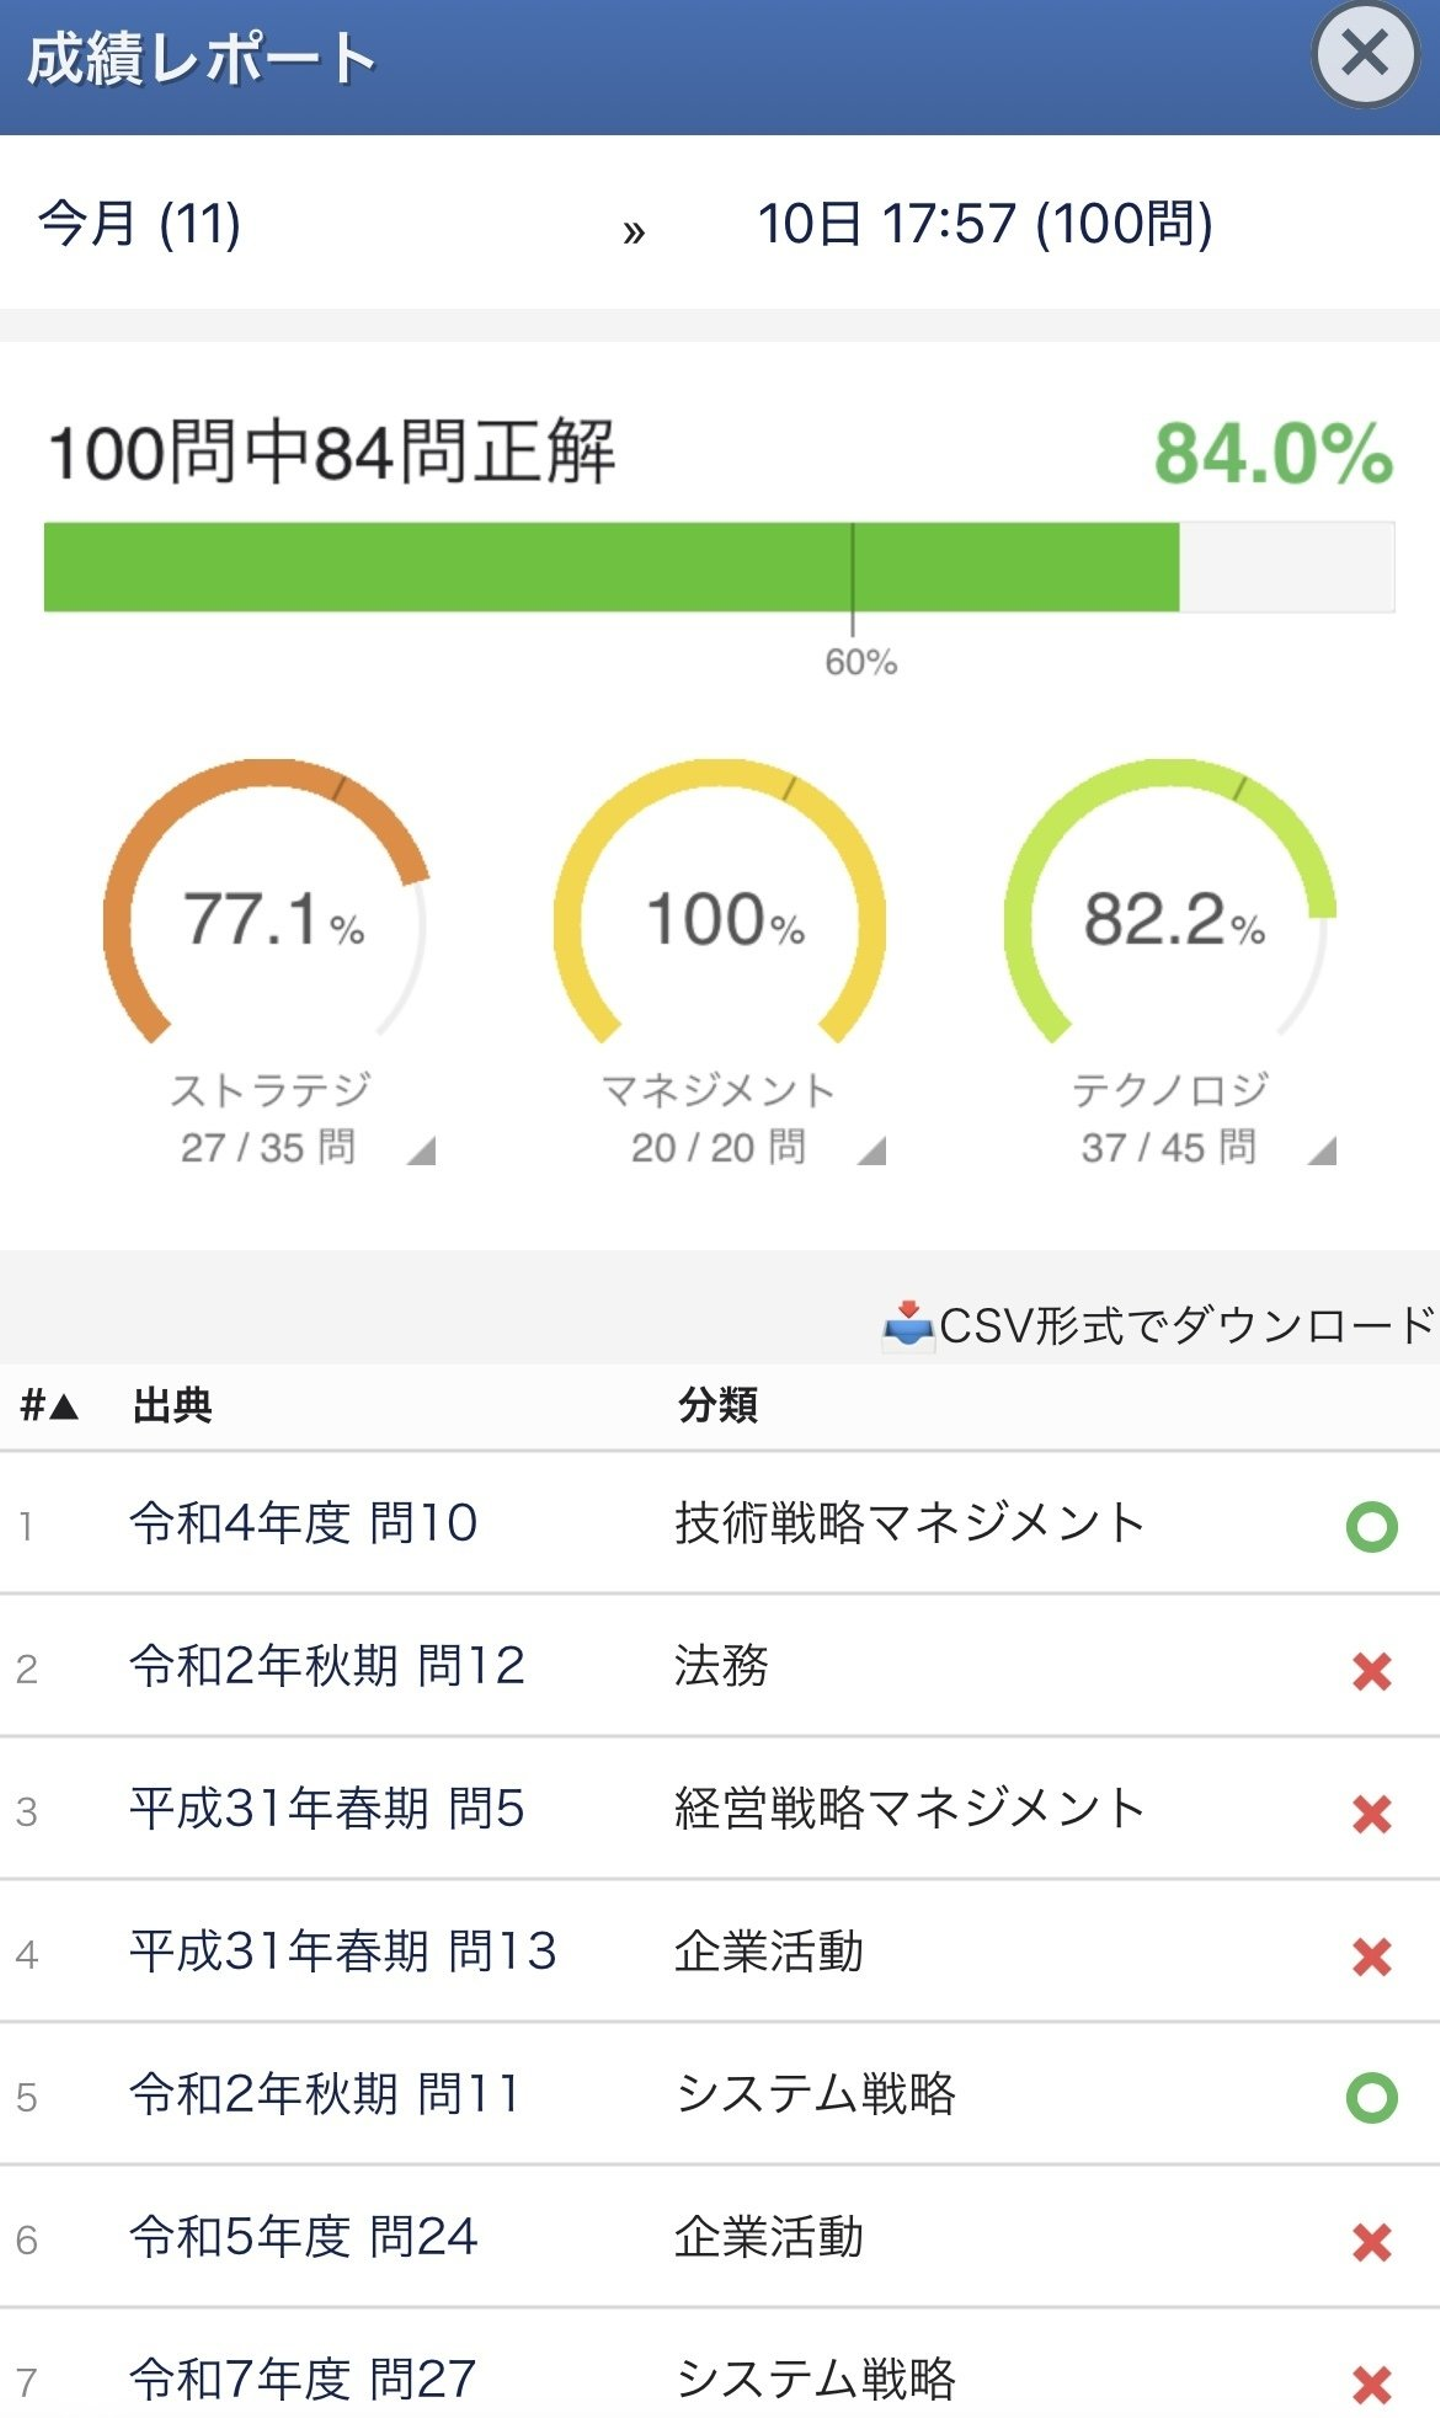Click CSV形式でダウンロード link
This screenshot has height=2418, width=1440.
[1186, 1326]
